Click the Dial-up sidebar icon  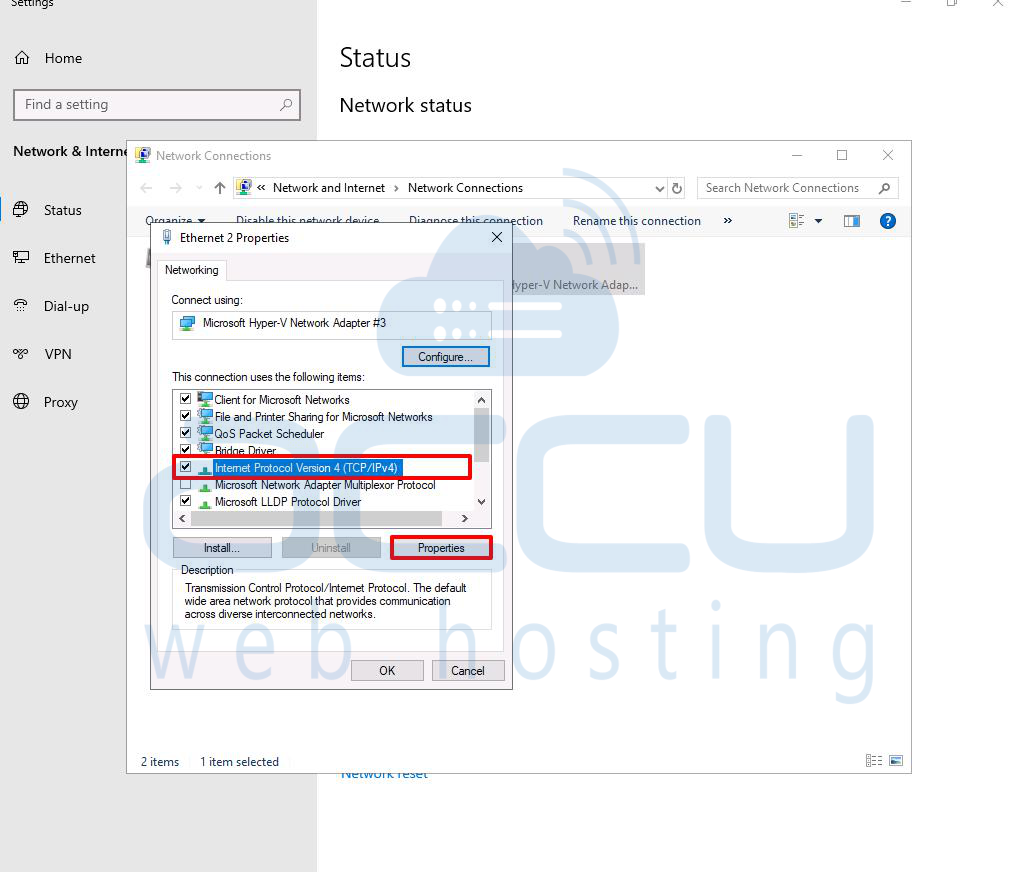point(21,306)
